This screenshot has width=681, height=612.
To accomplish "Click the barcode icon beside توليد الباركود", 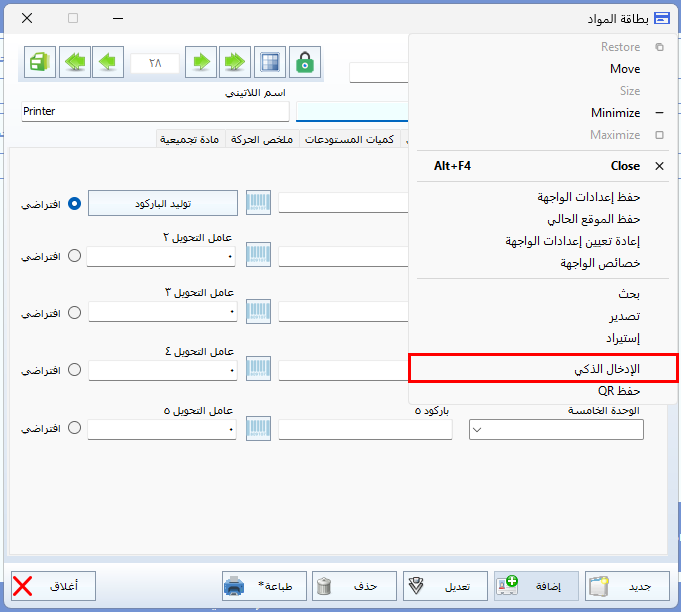I will [x=259, y=203].
